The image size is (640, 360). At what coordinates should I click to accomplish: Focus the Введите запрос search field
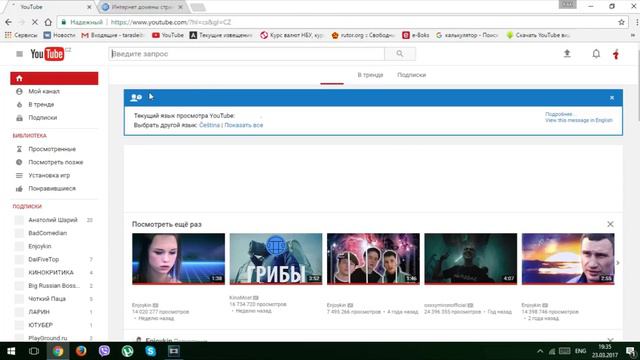[x=247, y=53]
